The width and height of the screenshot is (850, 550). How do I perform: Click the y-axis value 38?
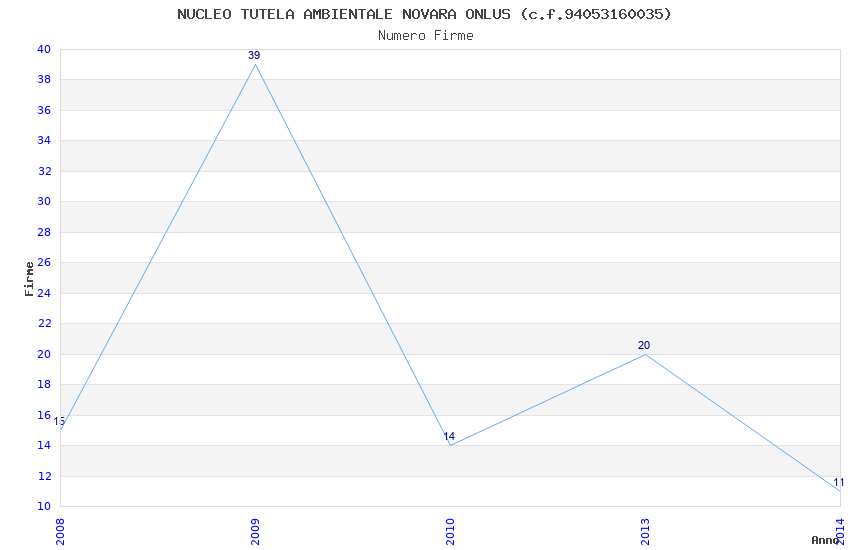[x=44, y=80]
